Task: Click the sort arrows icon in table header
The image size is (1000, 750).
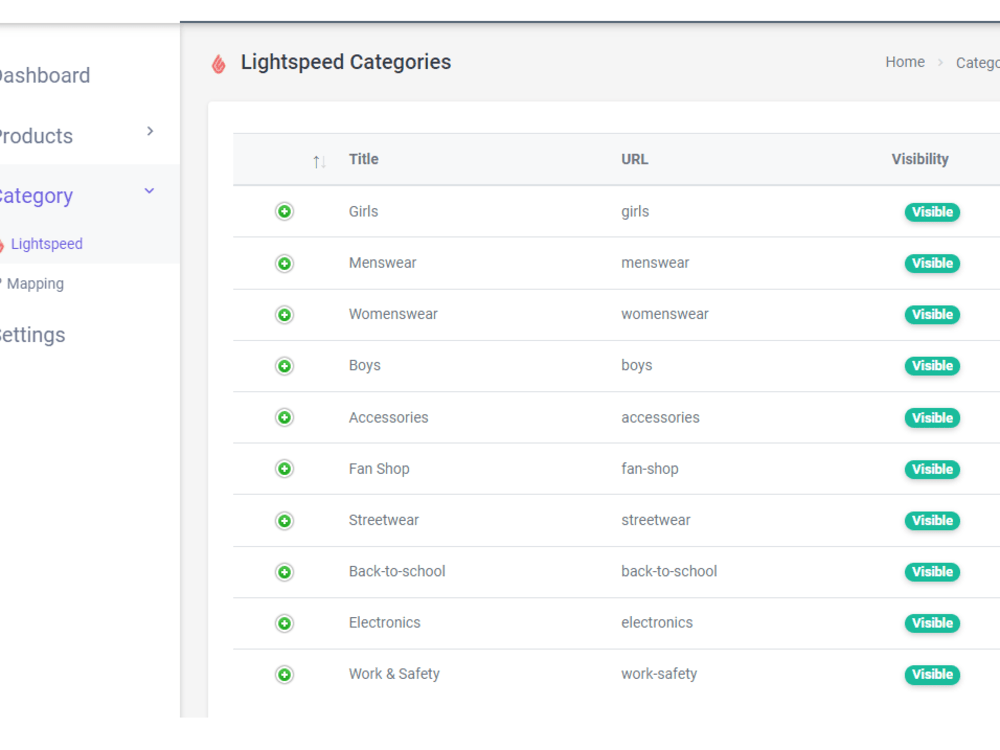Action: click(319, 161)
